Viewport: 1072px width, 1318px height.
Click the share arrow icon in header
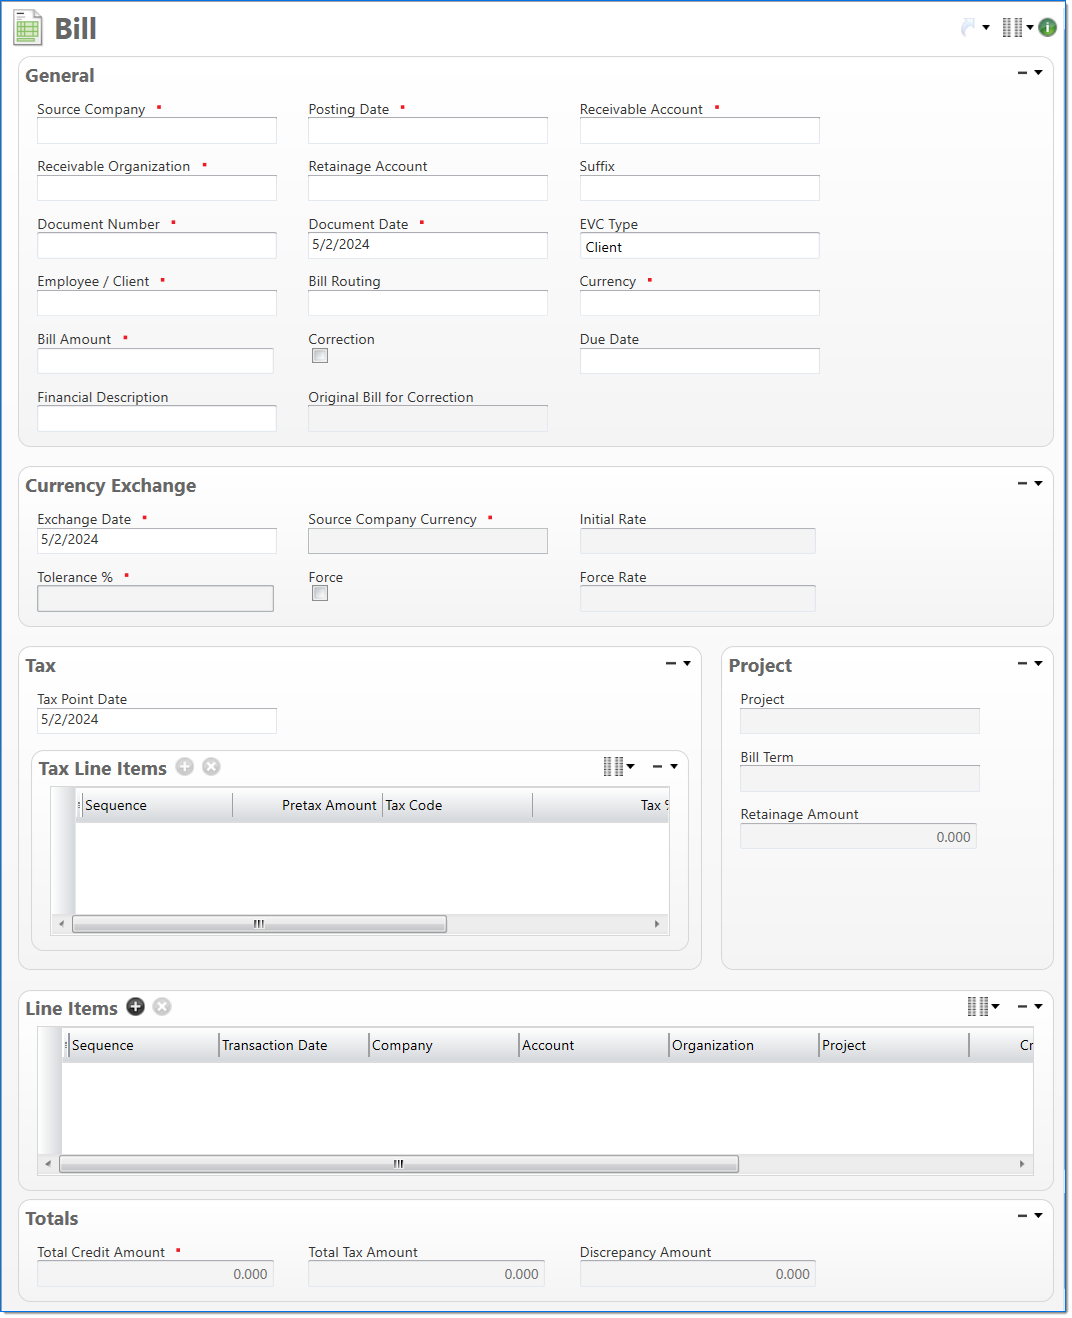tap(968, 28)
